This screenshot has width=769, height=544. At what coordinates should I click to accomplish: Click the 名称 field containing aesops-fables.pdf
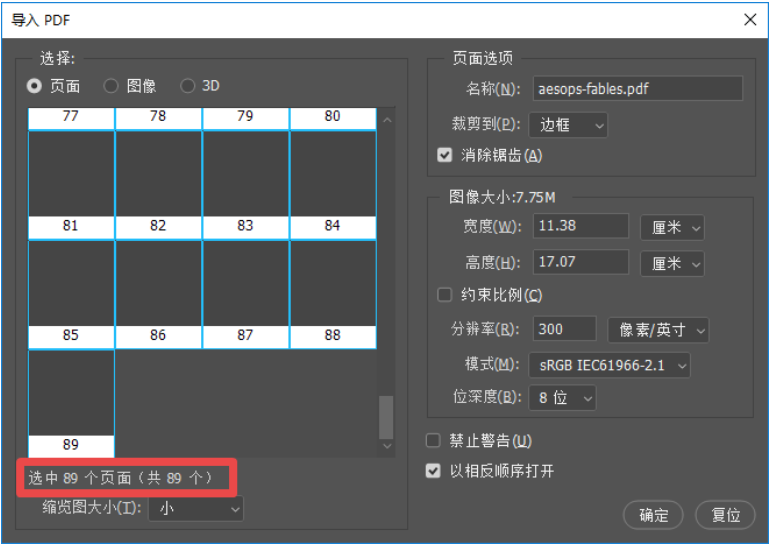click(638, 89)
